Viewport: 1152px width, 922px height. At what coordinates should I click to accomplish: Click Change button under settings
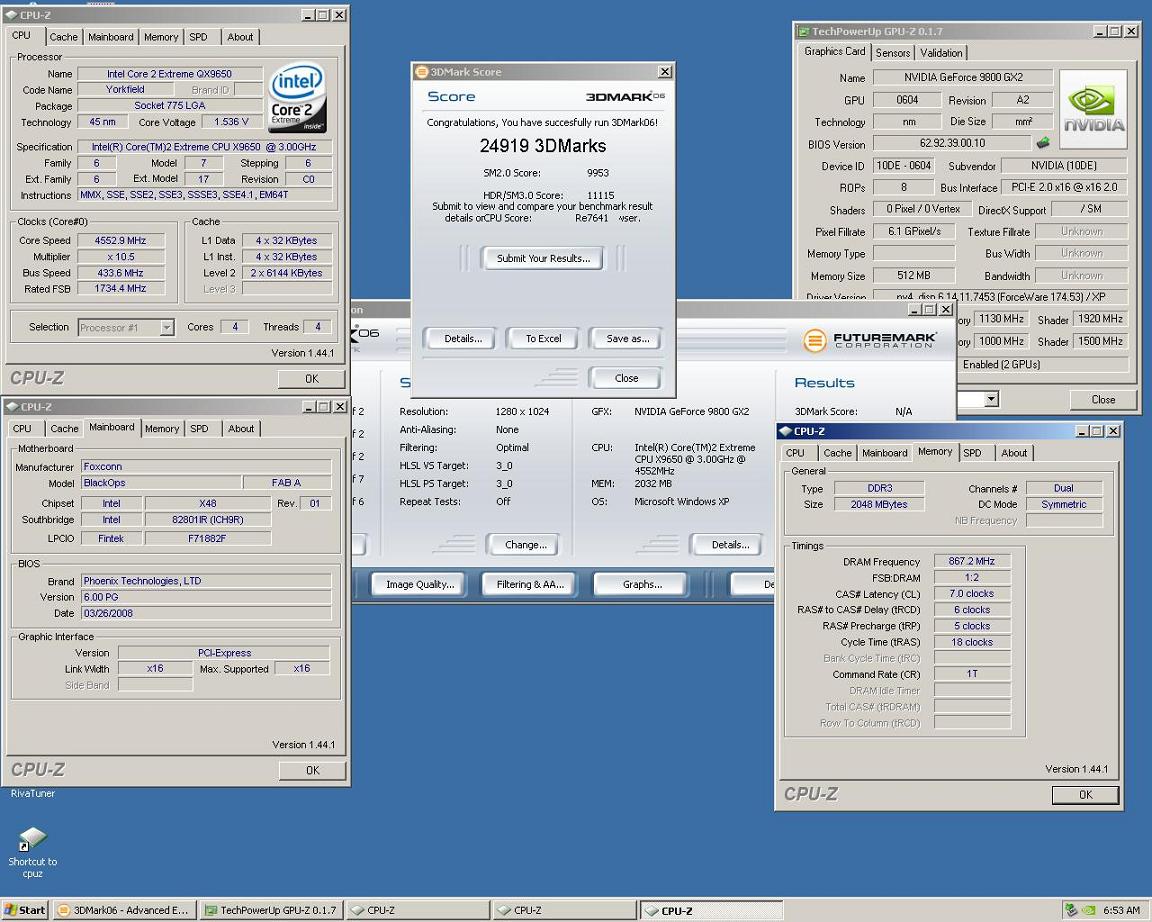tap(525, 544)
